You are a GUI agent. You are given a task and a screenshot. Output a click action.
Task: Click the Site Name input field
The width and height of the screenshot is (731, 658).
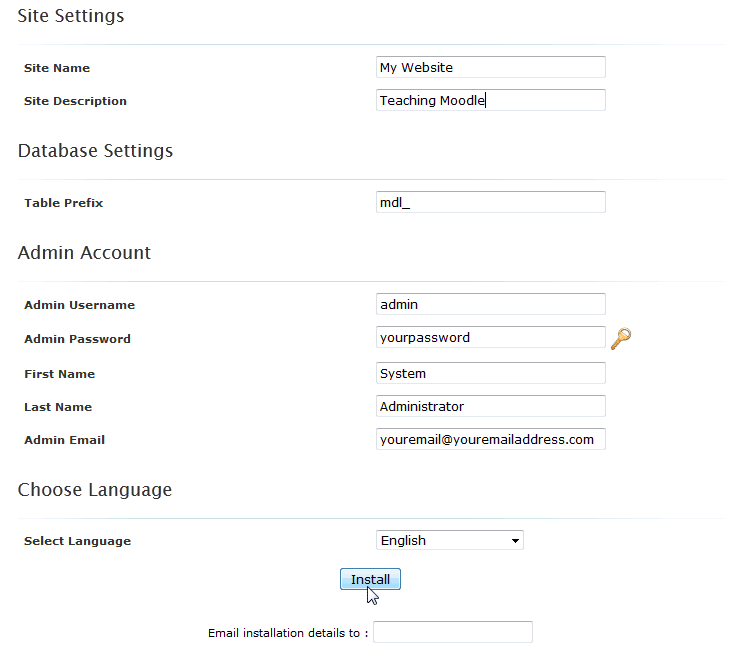490,67
